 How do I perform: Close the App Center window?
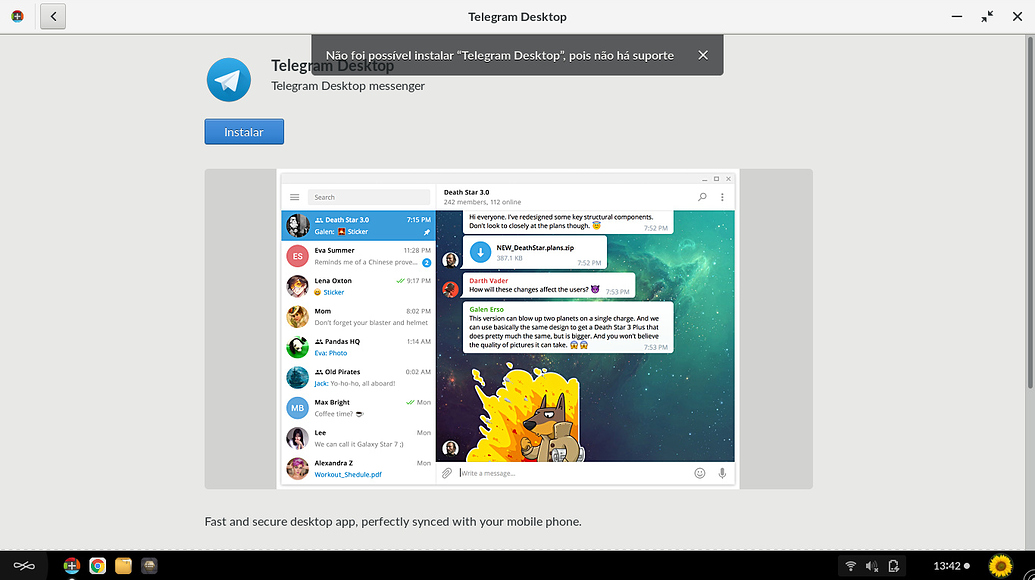coord(1017,17)
